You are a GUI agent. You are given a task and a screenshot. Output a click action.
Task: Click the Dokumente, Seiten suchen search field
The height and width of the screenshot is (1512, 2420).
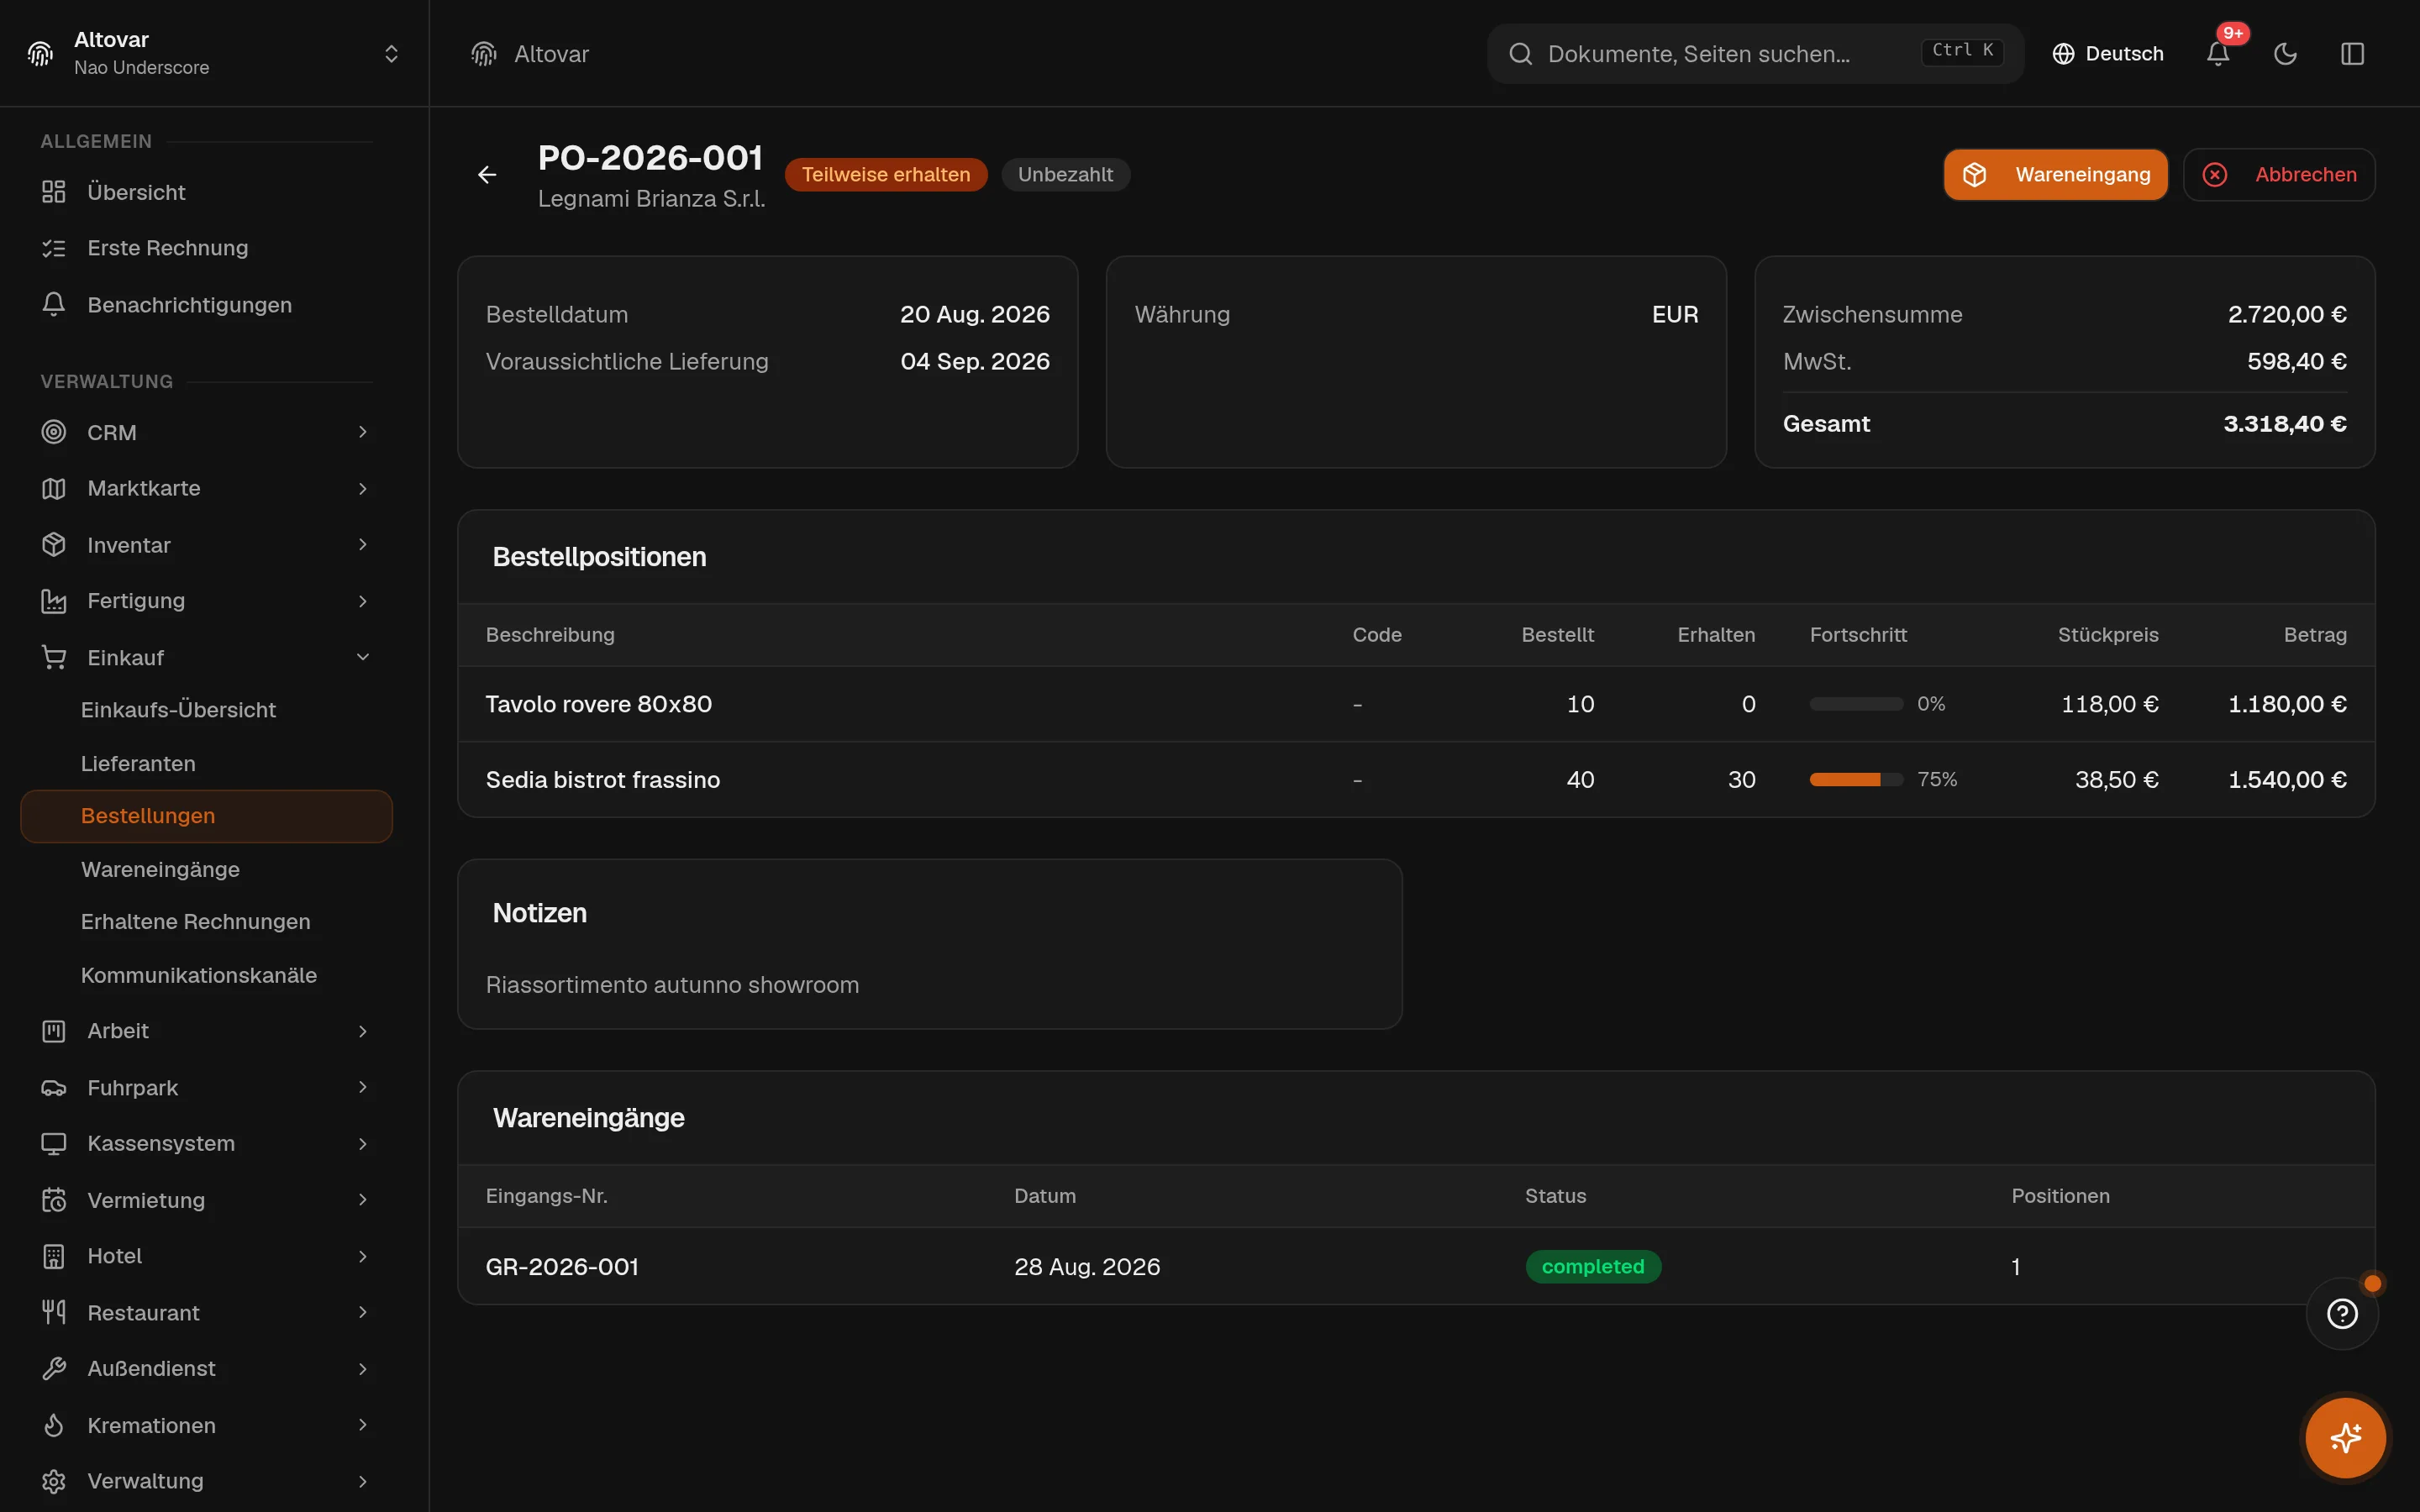1755,54
